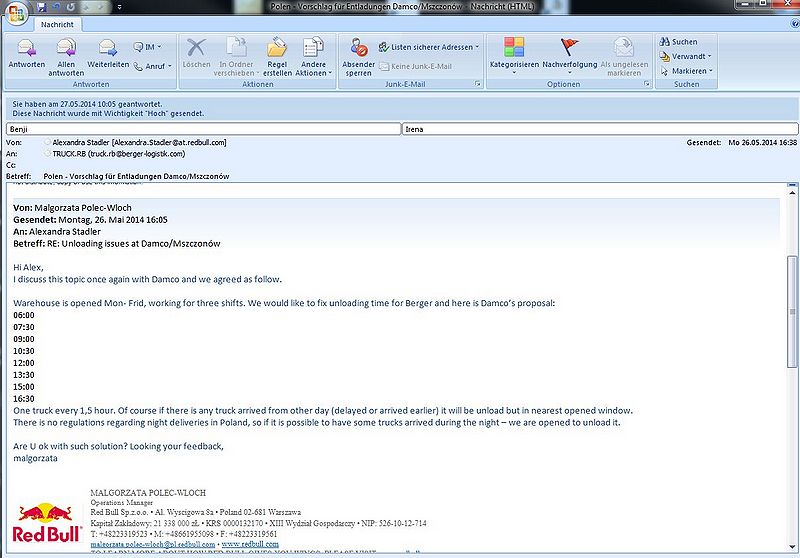Viewport: 800px width, 558px height.
Task: Open the IM dropdown
Action: [x=147, y=47]
